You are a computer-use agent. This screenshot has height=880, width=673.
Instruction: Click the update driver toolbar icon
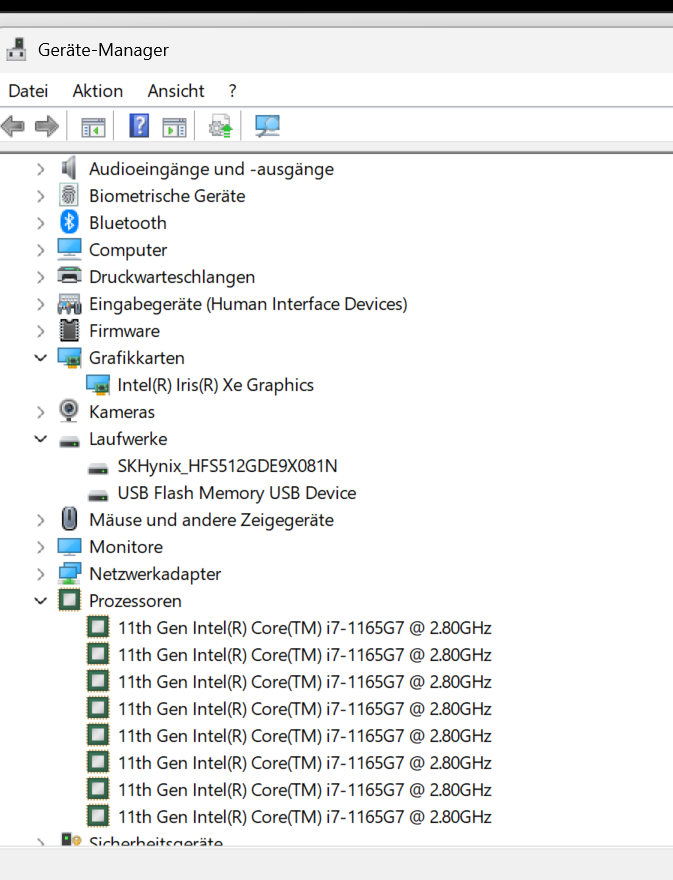tap(221, 126)
